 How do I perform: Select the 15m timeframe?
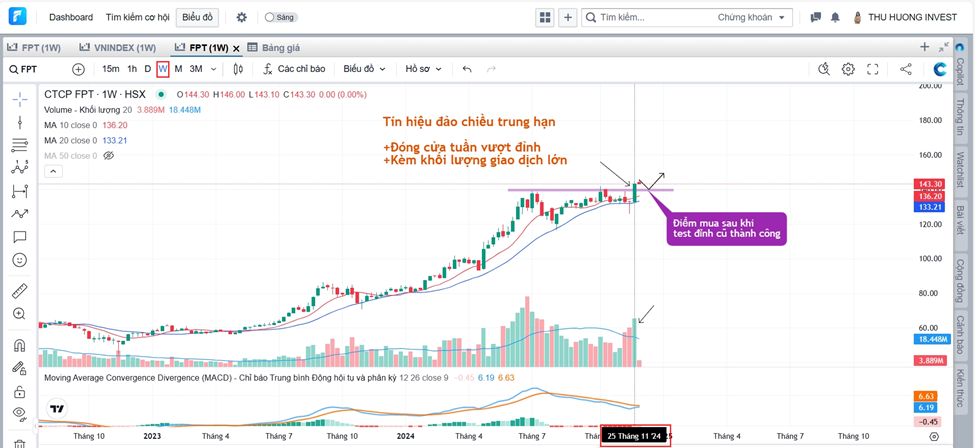coord(111,69)
